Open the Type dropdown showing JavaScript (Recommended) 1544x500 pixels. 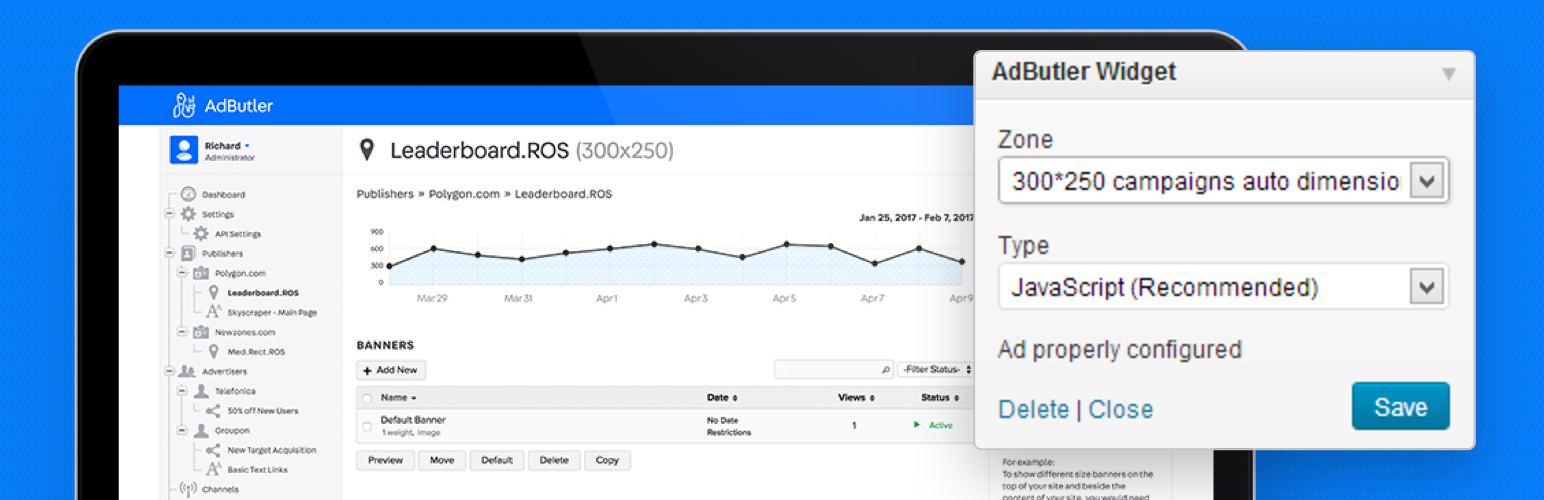click(x=1223, y=287)
